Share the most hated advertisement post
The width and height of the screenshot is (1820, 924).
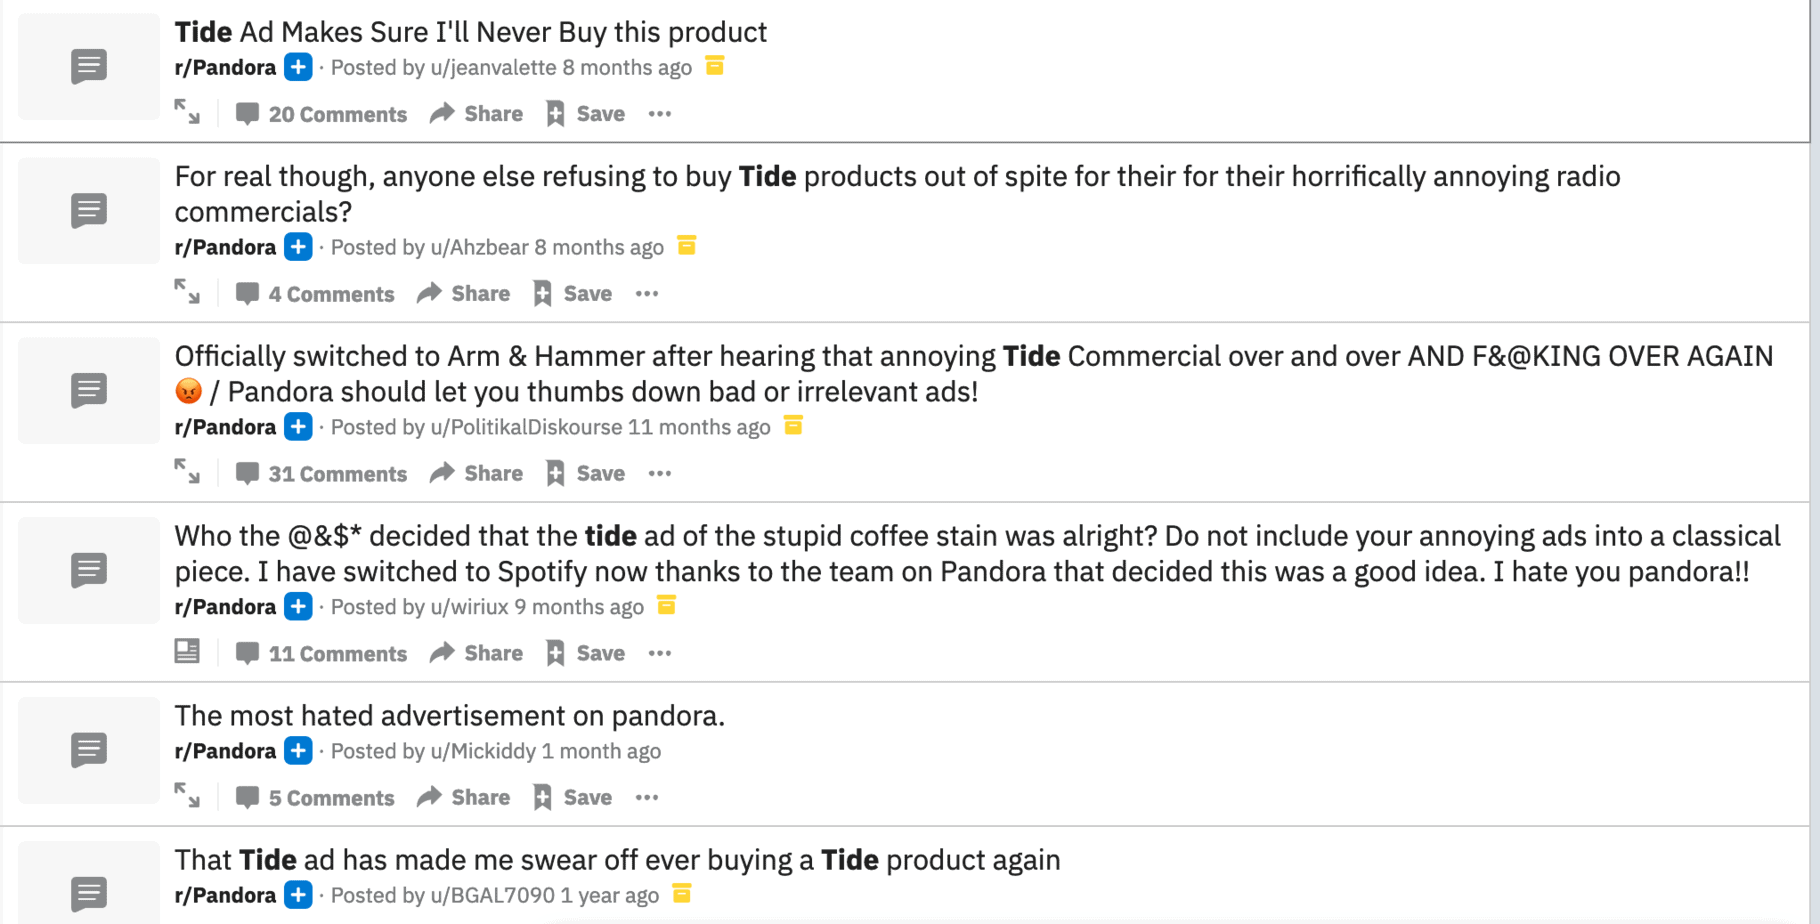tap(464, 798)
